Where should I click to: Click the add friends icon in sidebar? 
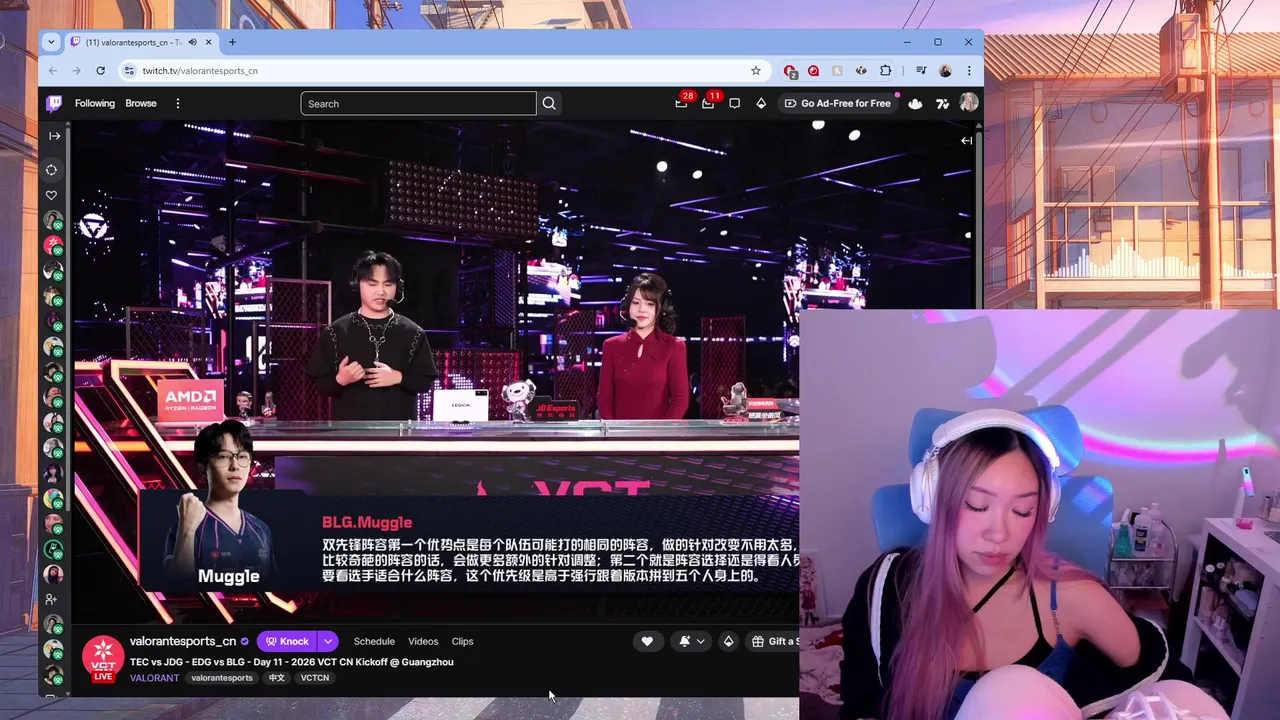tap(52, 599)
